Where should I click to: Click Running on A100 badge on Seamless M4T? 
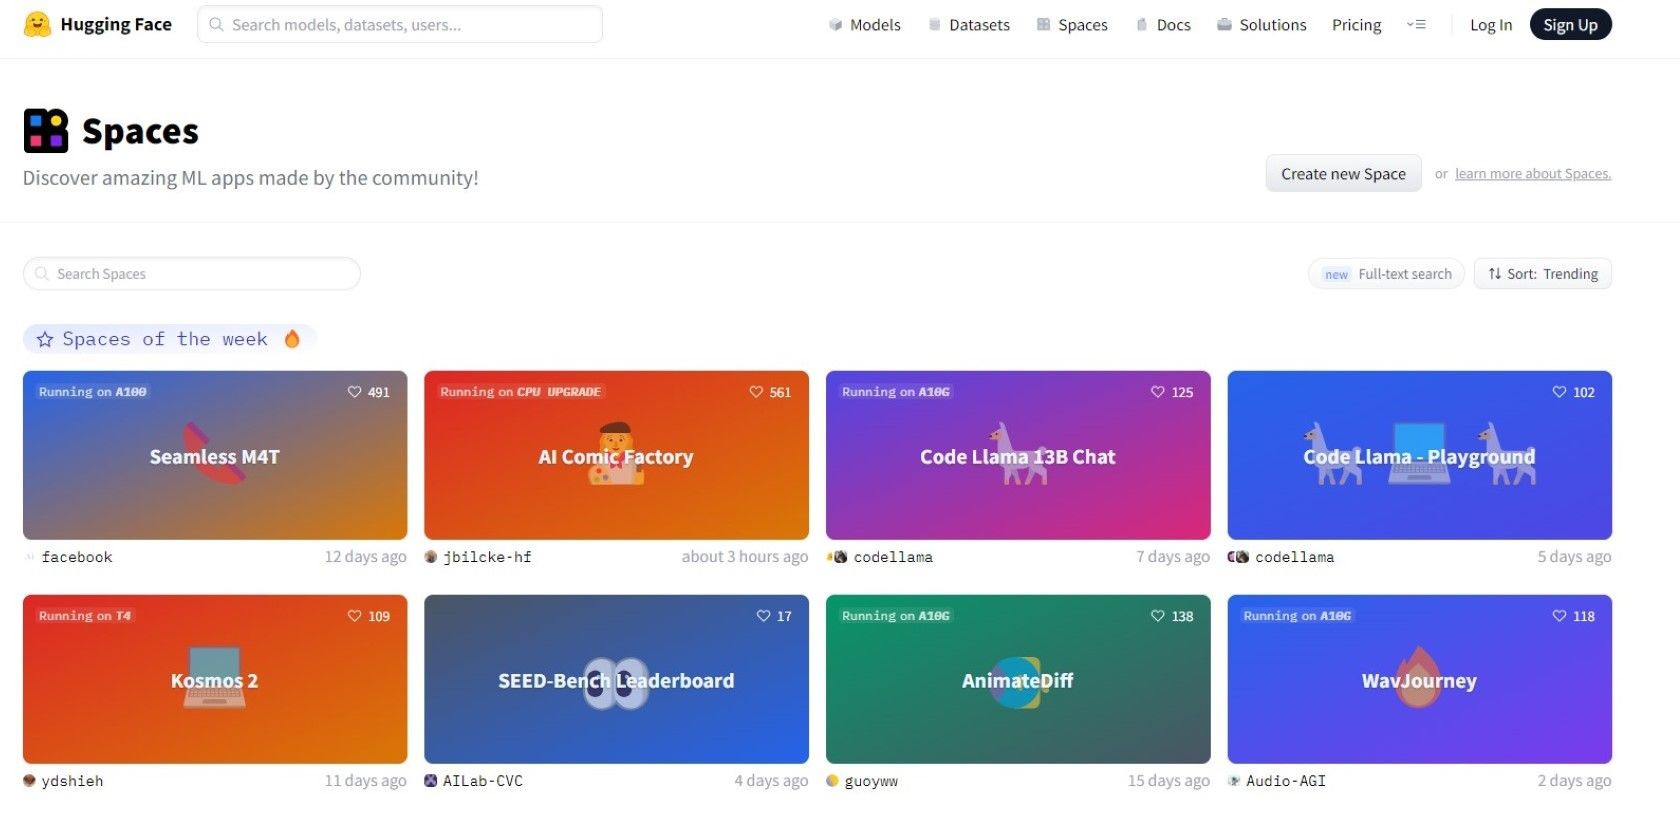click(x=93, y=392)
